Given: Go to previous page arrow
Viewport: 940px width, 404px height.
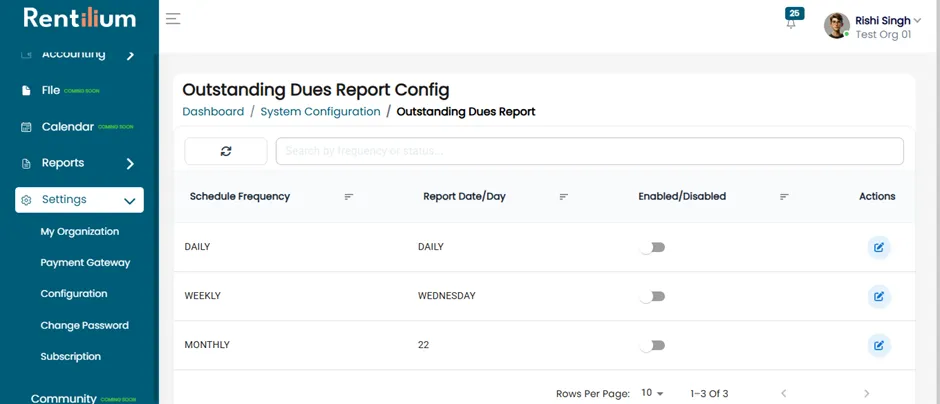Looking at the screenshot, I should pos(784,394).
